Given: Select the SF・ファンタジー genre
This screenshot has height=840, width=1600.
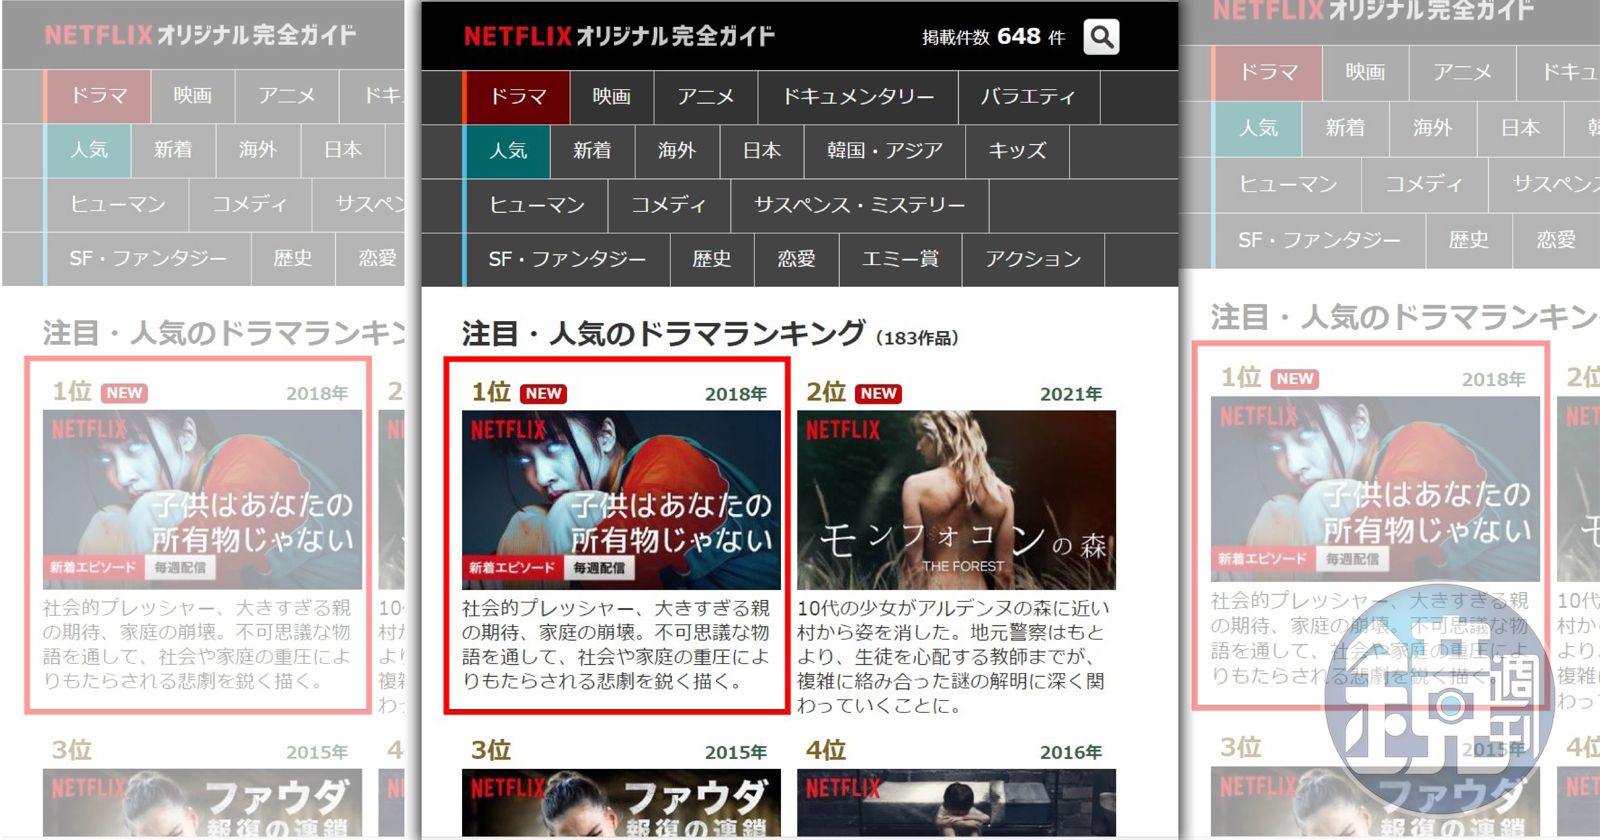Looking at the screenshot, I should (567, 260).
